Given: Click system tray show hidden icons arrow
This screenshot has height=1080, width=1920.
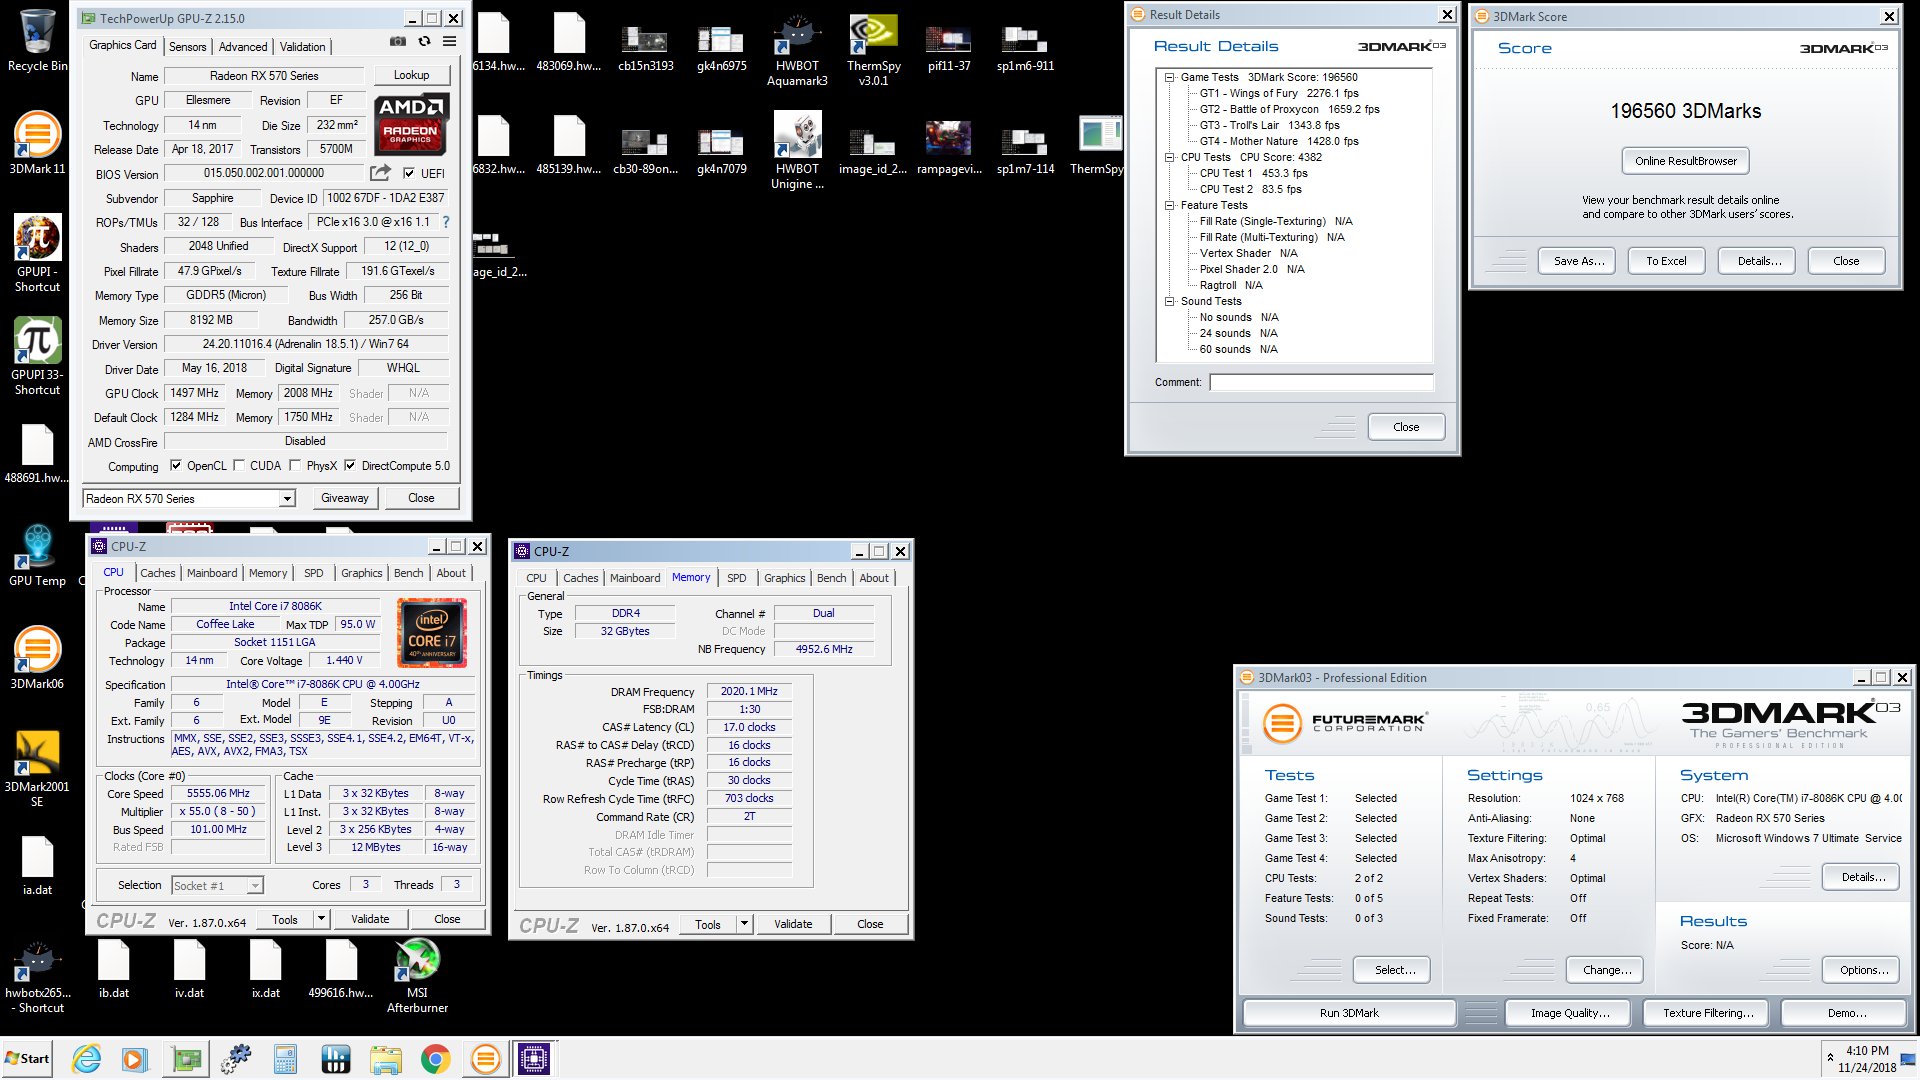Looking at the screenshot, I should 1830,1057.
